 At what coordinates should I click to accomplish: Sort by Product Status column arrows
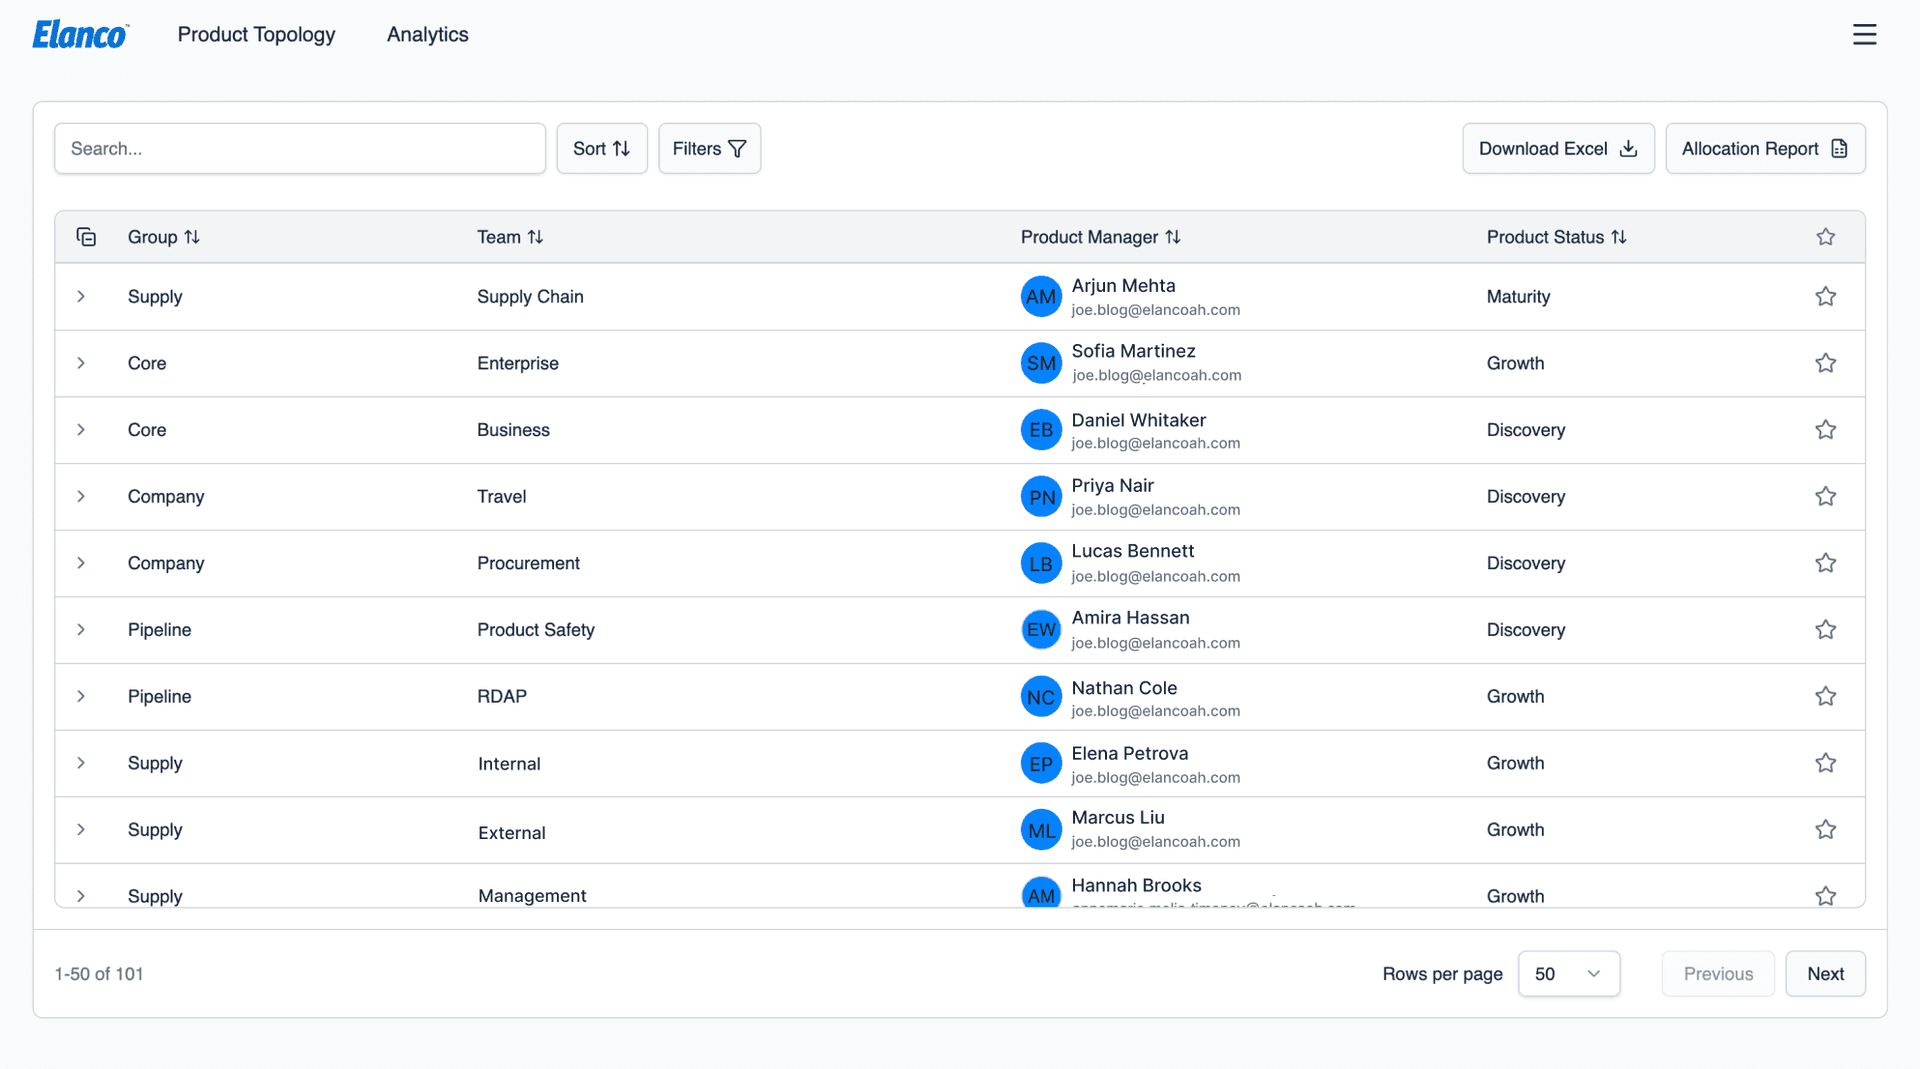click(x=1619, y=237)
